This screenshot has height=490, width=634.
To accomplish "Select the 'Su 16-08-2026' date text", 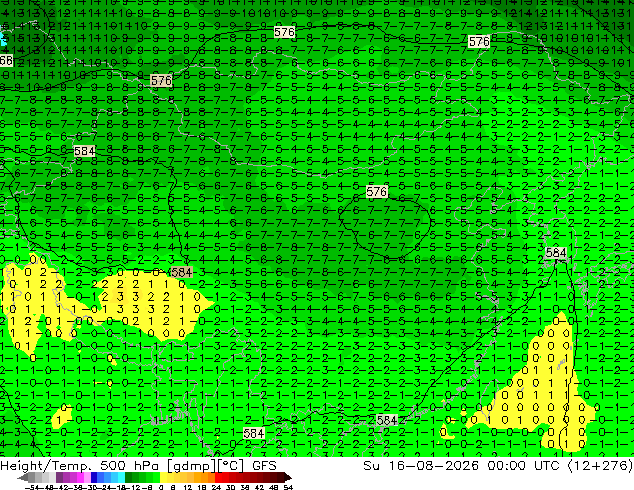I will click(421, 466).
